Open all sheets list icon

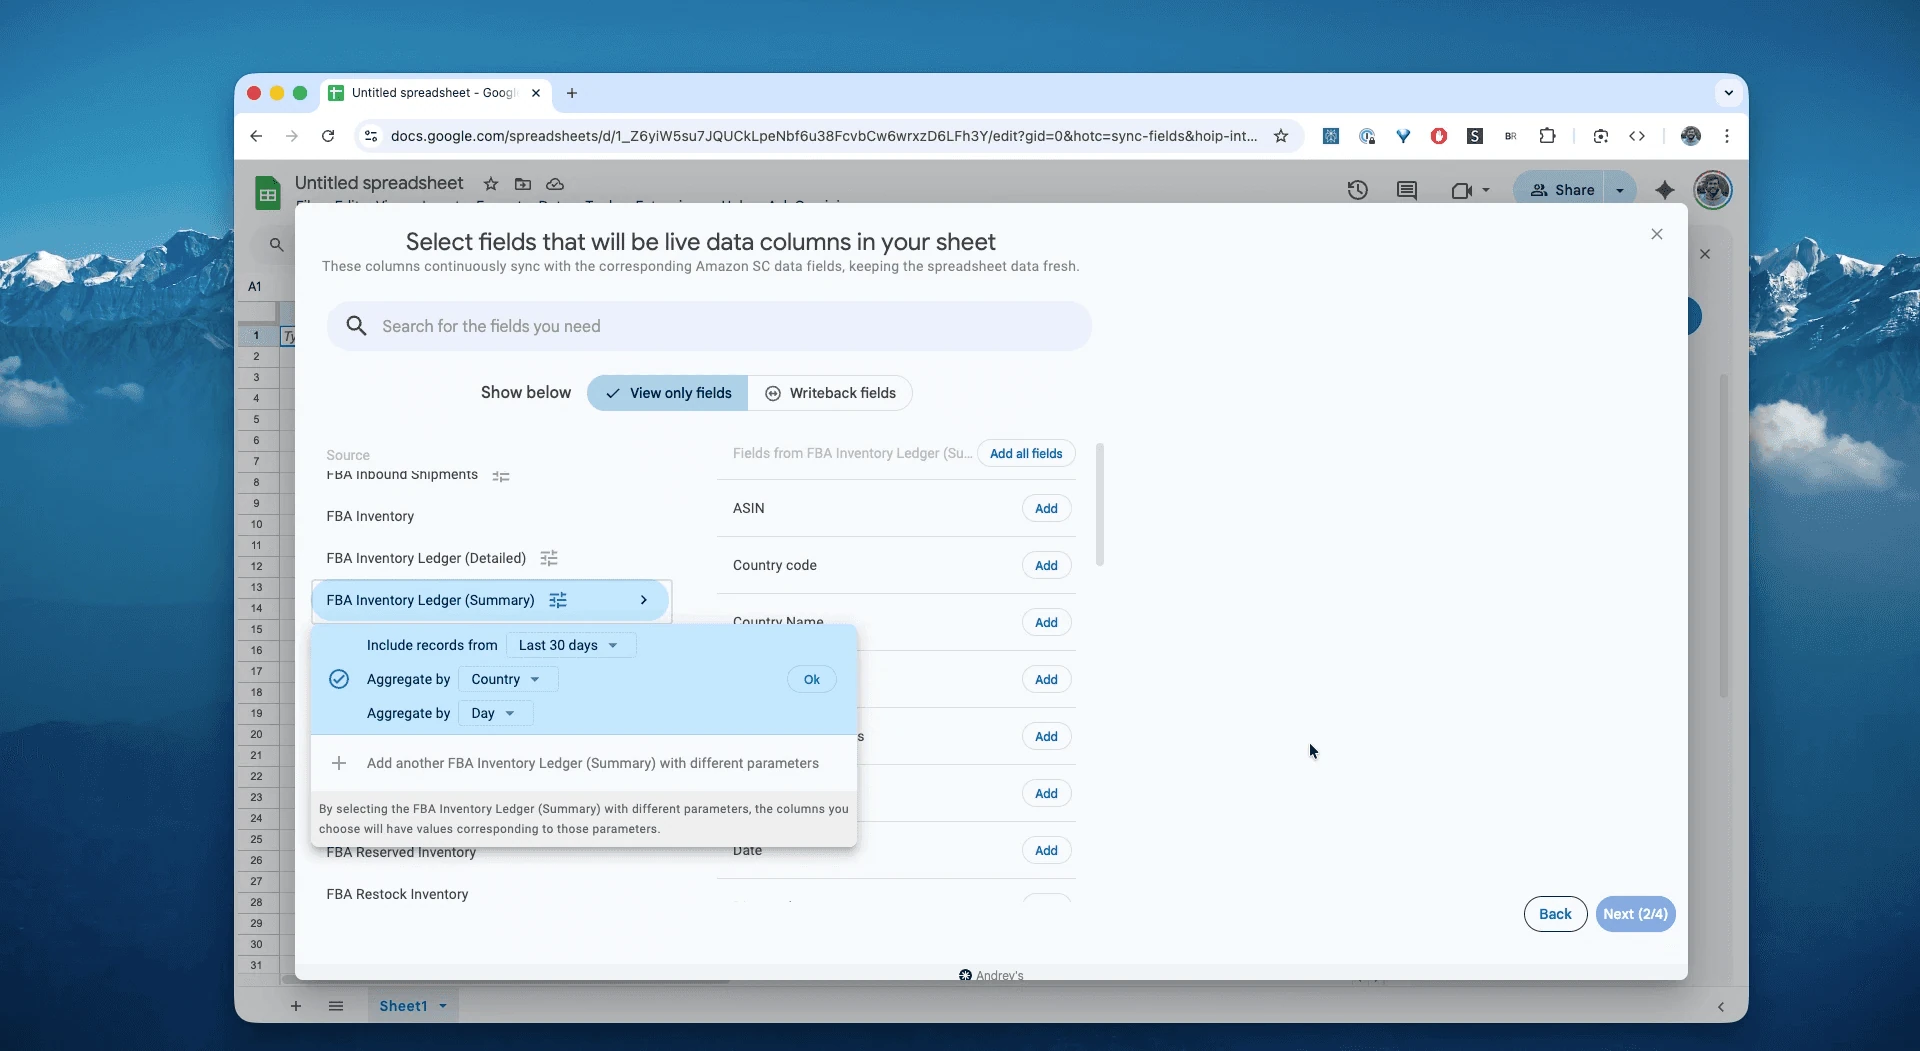click(x=336, y=1006)
